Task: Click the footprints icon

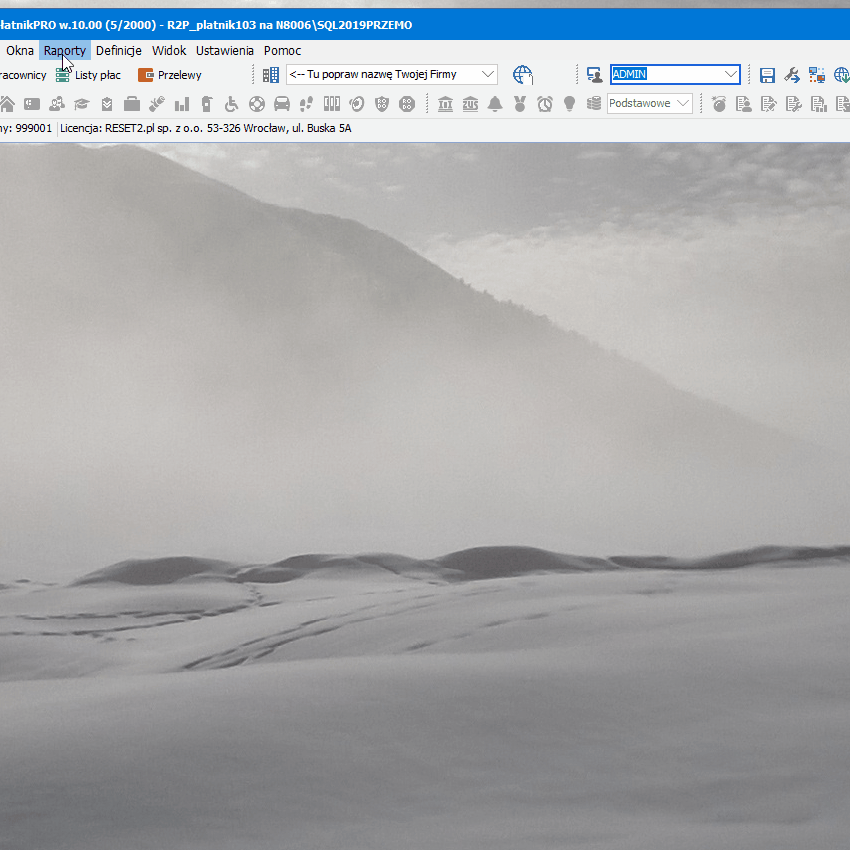Action: [x=306, y=104]
